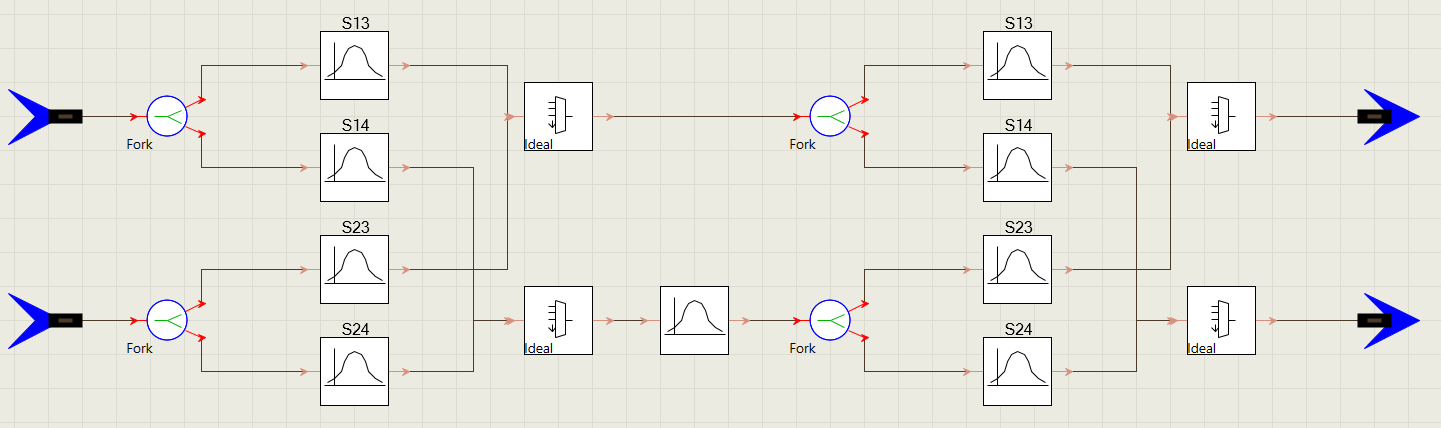The height and width of the screenshot is (428, 1441).
Task: Select the Ideal multiplexer feeding the lower output port
Action: [x=1221, y=321]
